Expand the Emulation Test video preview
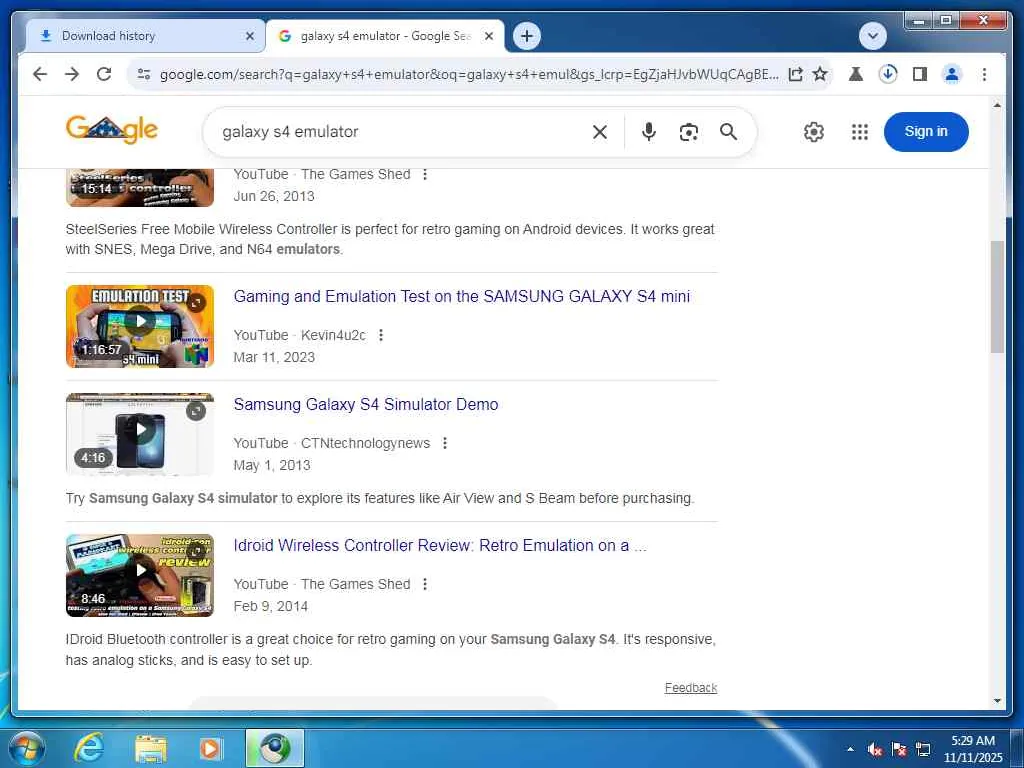 pyautogui.click(x=196, y=302)
